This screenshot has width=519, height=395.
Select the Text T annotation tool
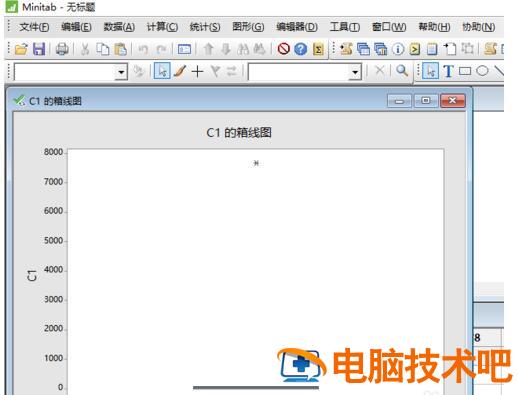pos(448,71)
